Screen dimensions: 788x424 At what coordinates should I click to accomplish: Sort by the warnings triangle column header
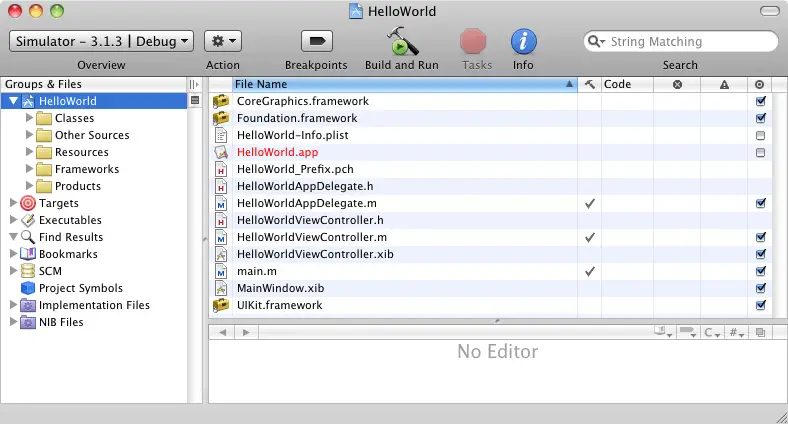[724, 84]
